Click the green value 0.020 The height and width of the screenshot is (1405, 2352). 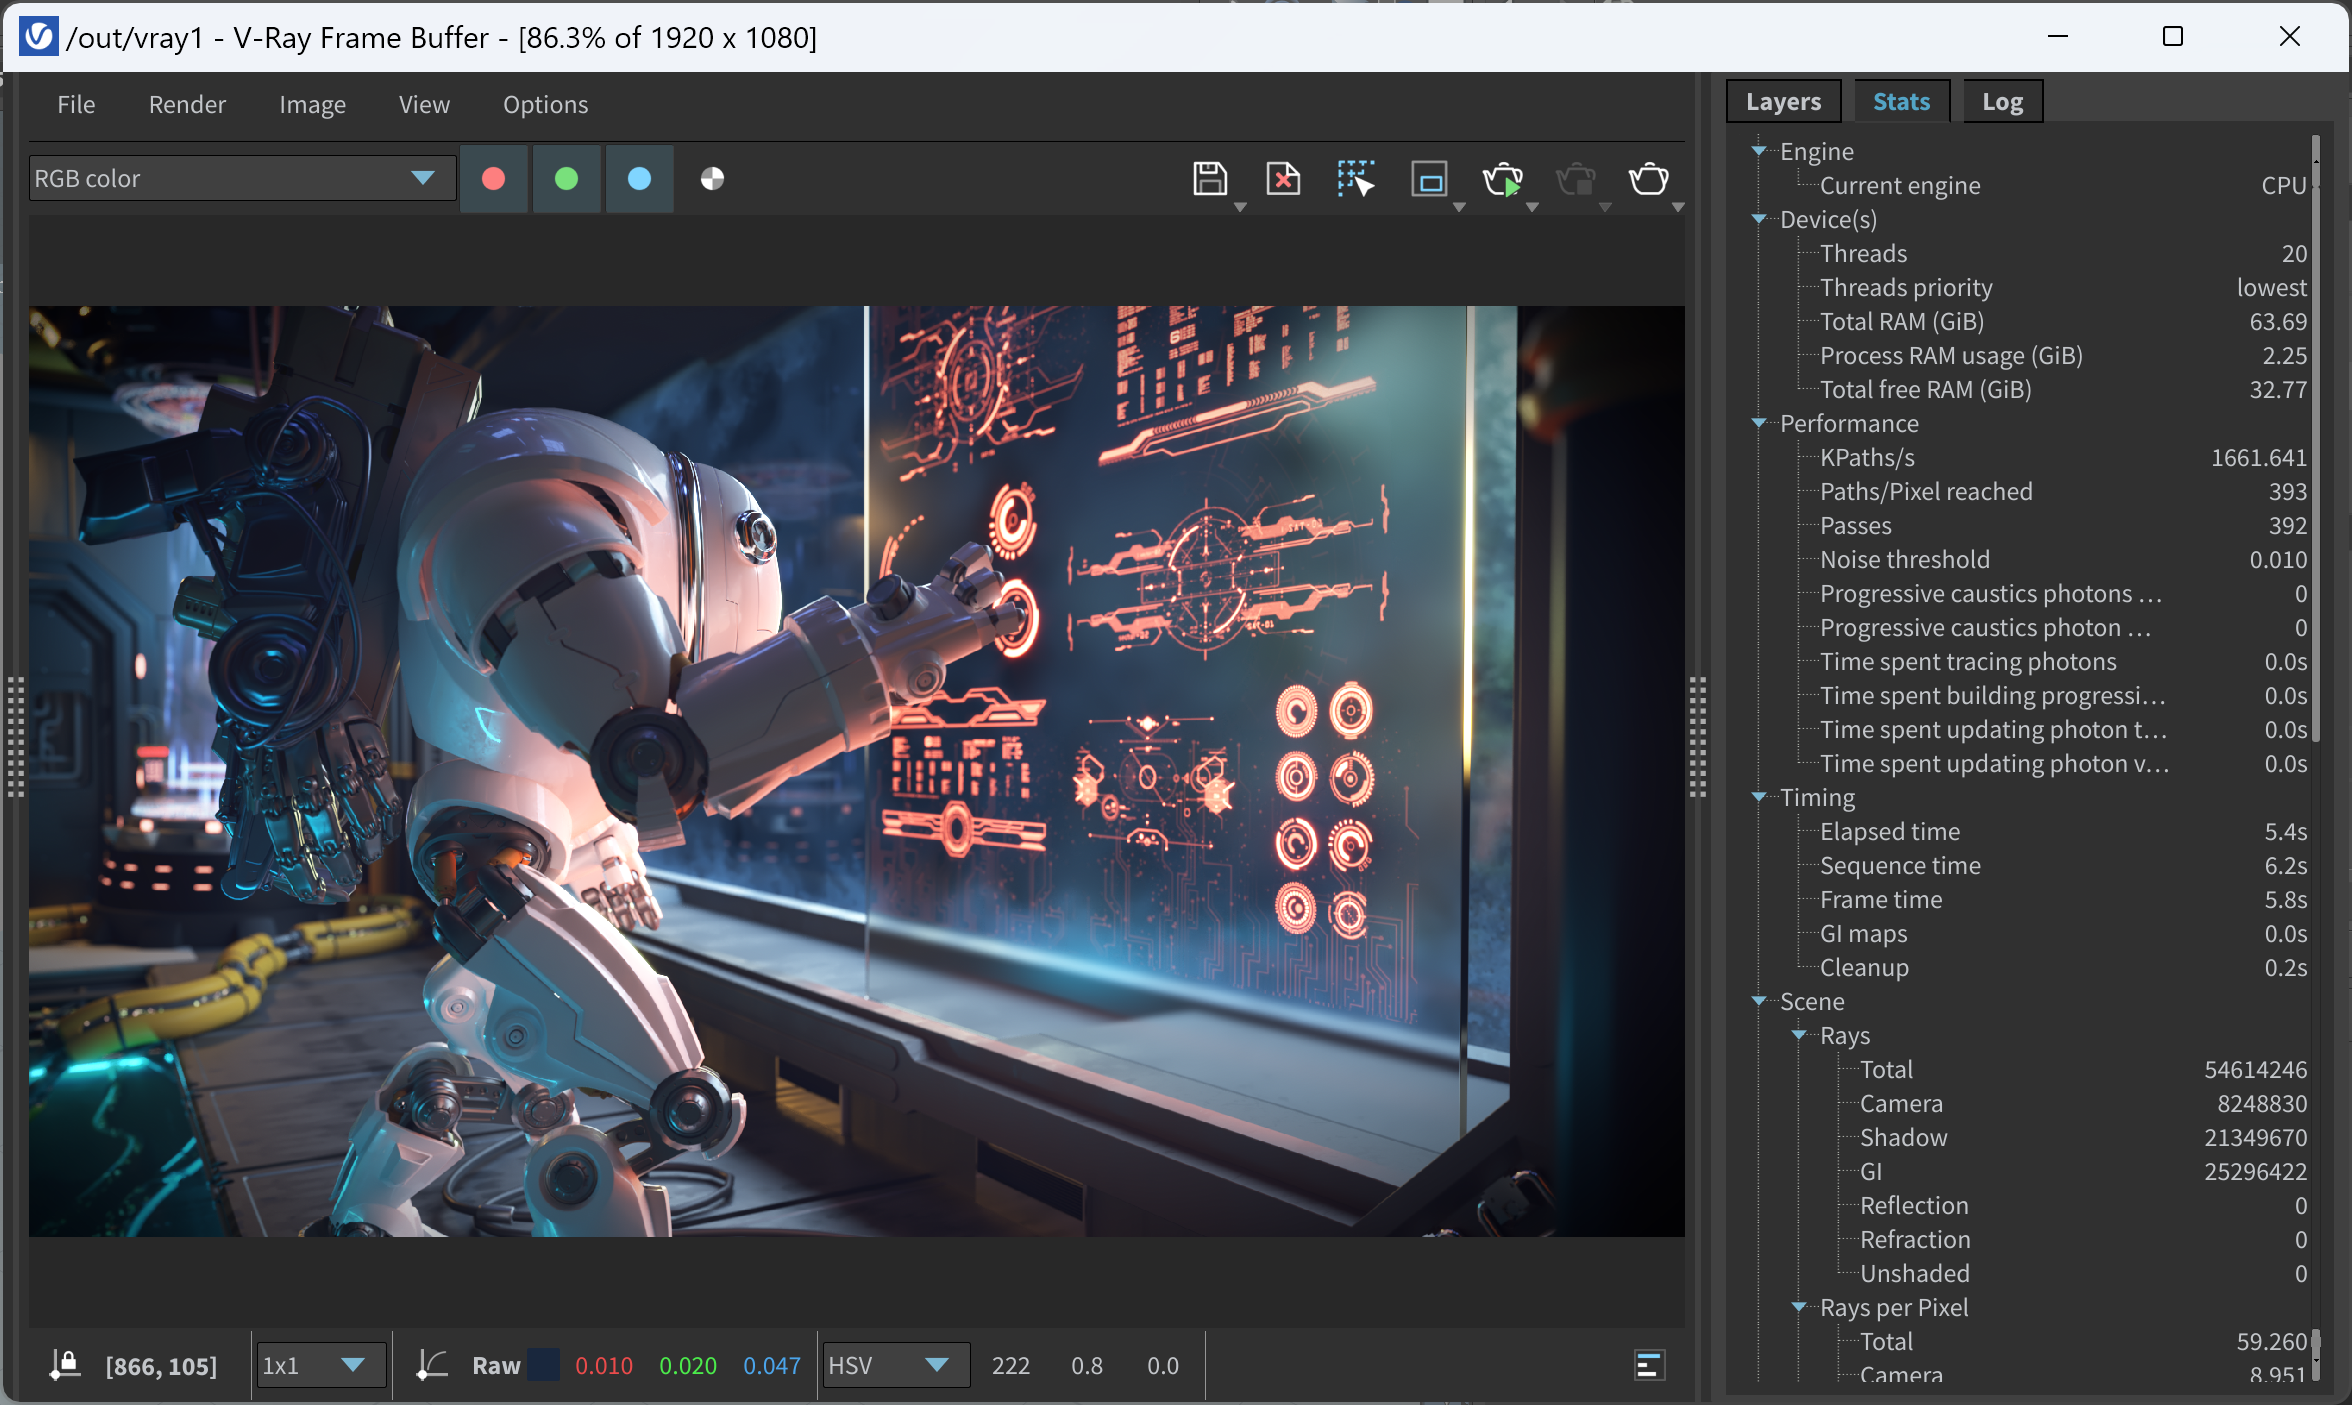tap(688, 1366)
